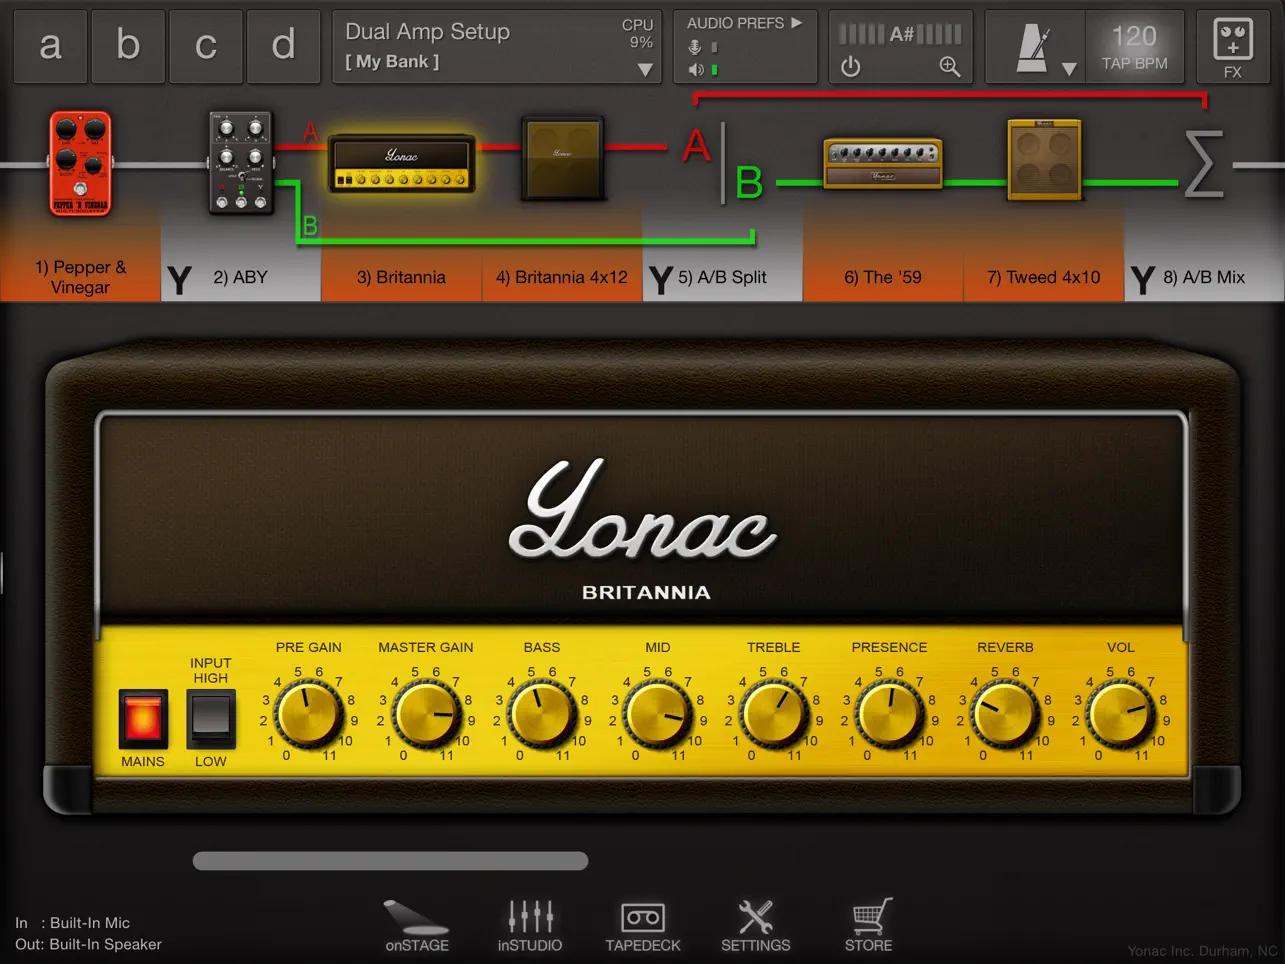Click the A/B Mix sigma icon
The height and width of the screenshot is (964, 1285).
pyautogui.click(x=1203, y=163)
